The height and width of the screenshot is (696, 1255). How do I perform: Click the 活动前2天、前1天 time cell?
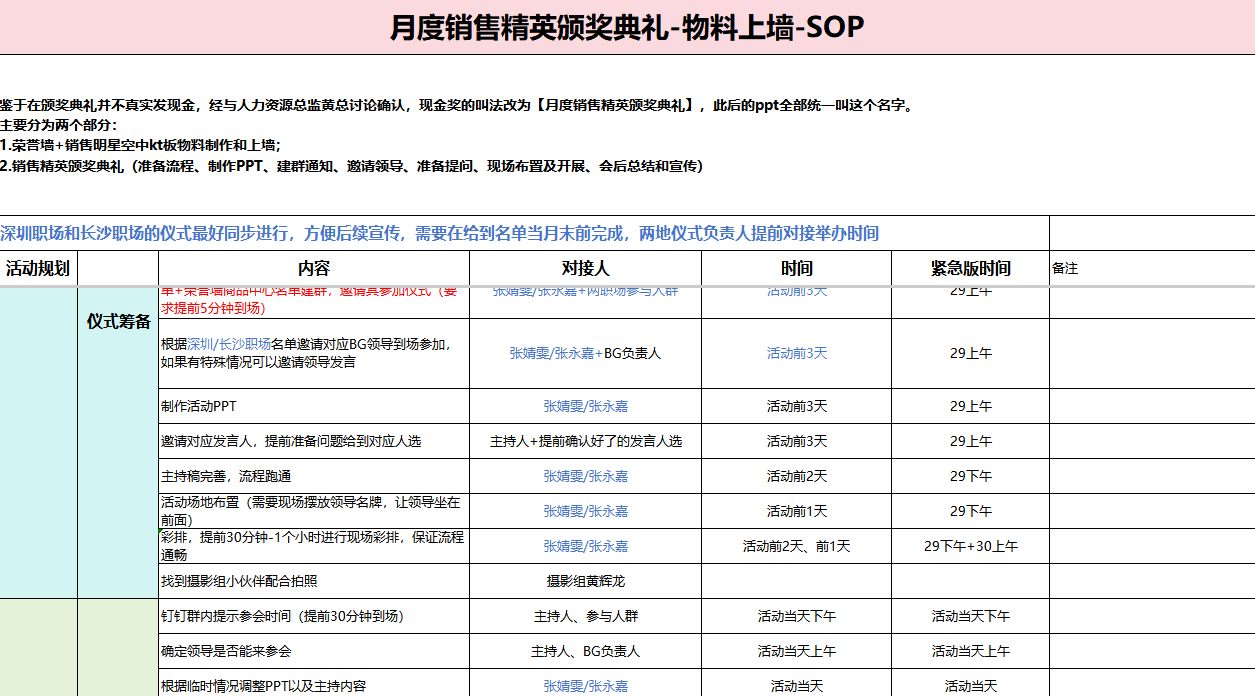coord(796,546)
